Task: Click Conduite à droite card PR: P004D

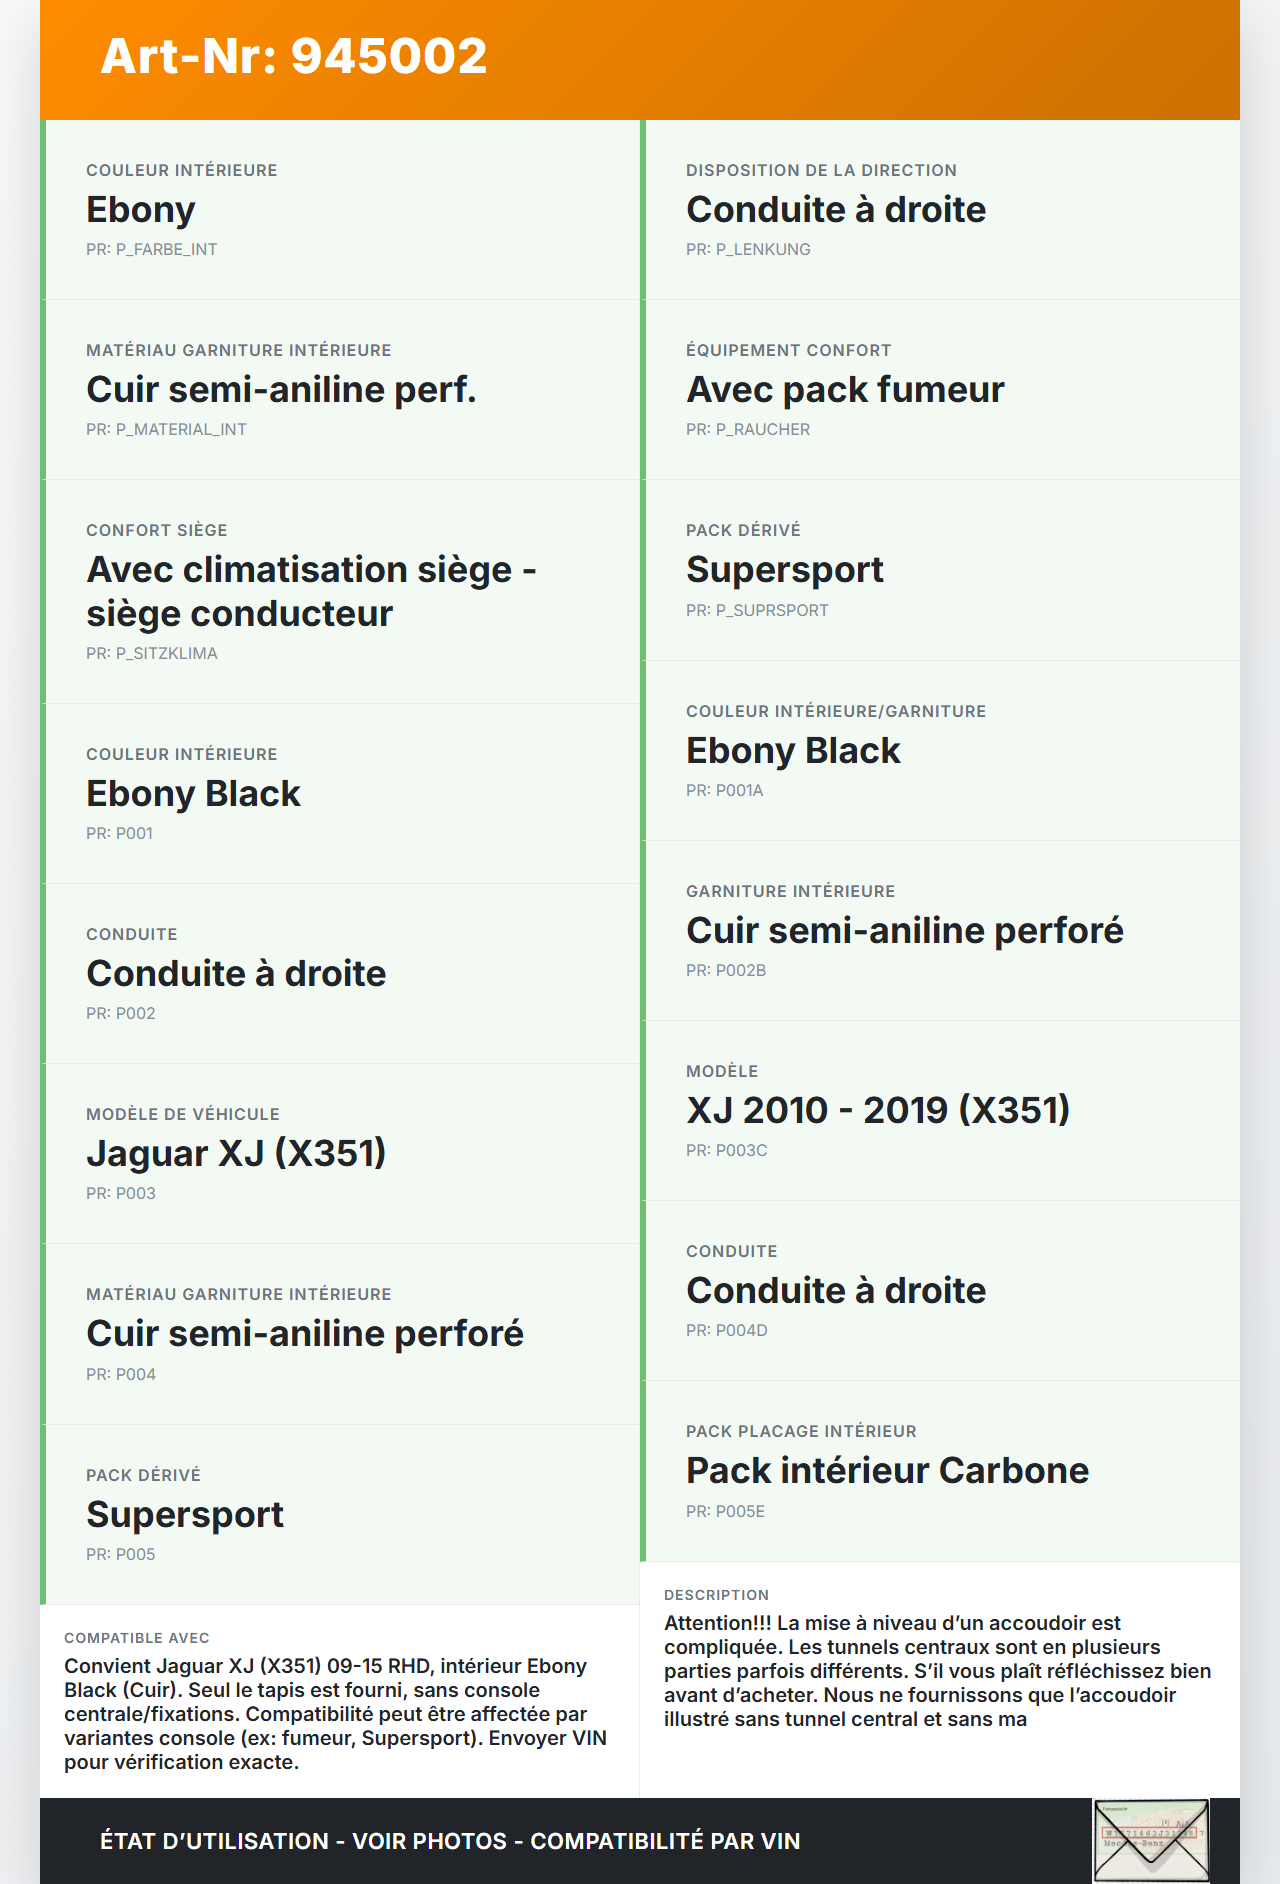Action: pos(940,1290)
